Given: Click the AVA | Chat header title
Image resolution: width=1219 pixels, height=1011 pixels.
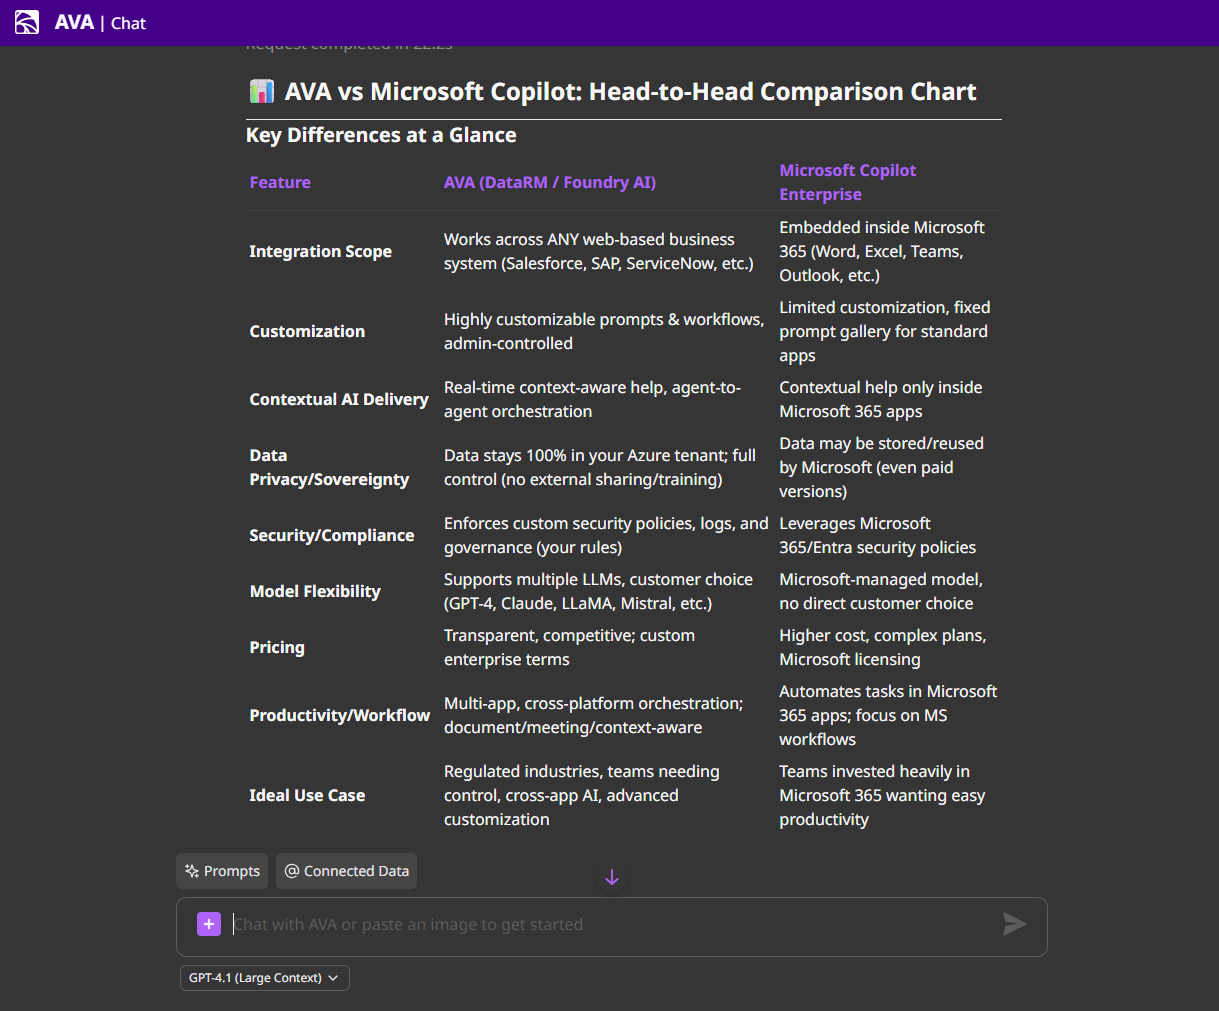Looking at the screenshot, I should click(100, 22).
